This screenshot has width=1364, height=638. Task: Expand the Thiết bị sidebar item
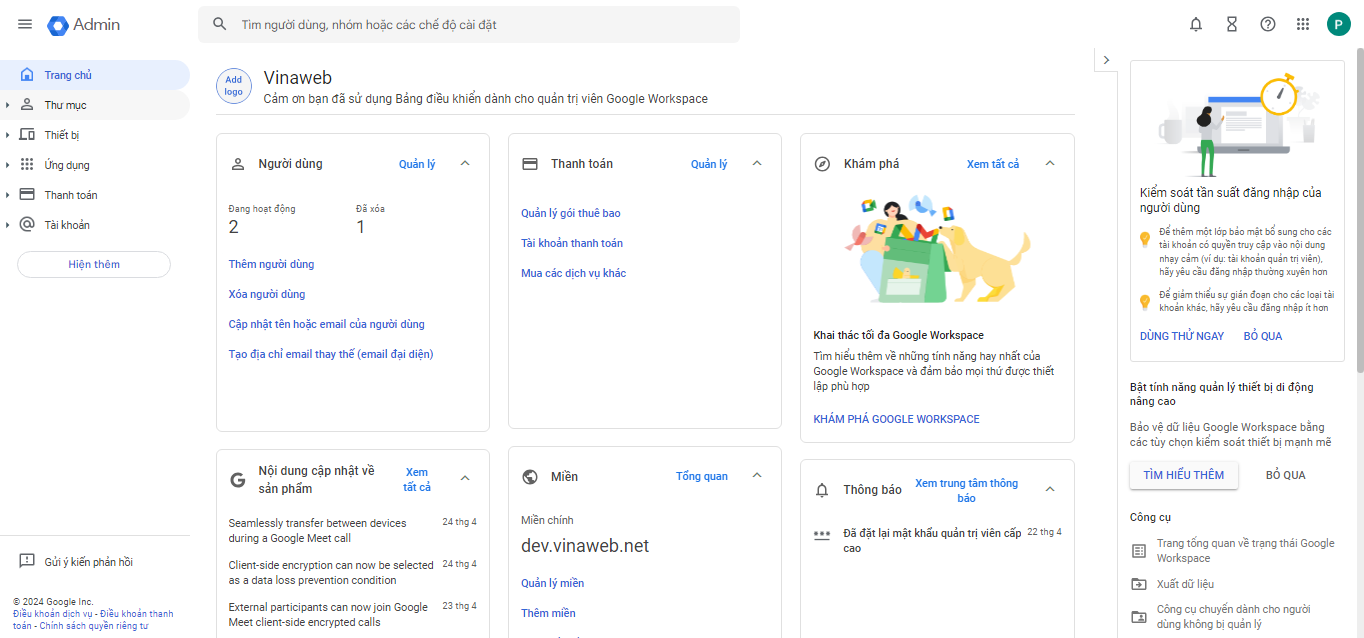point(8,135)
